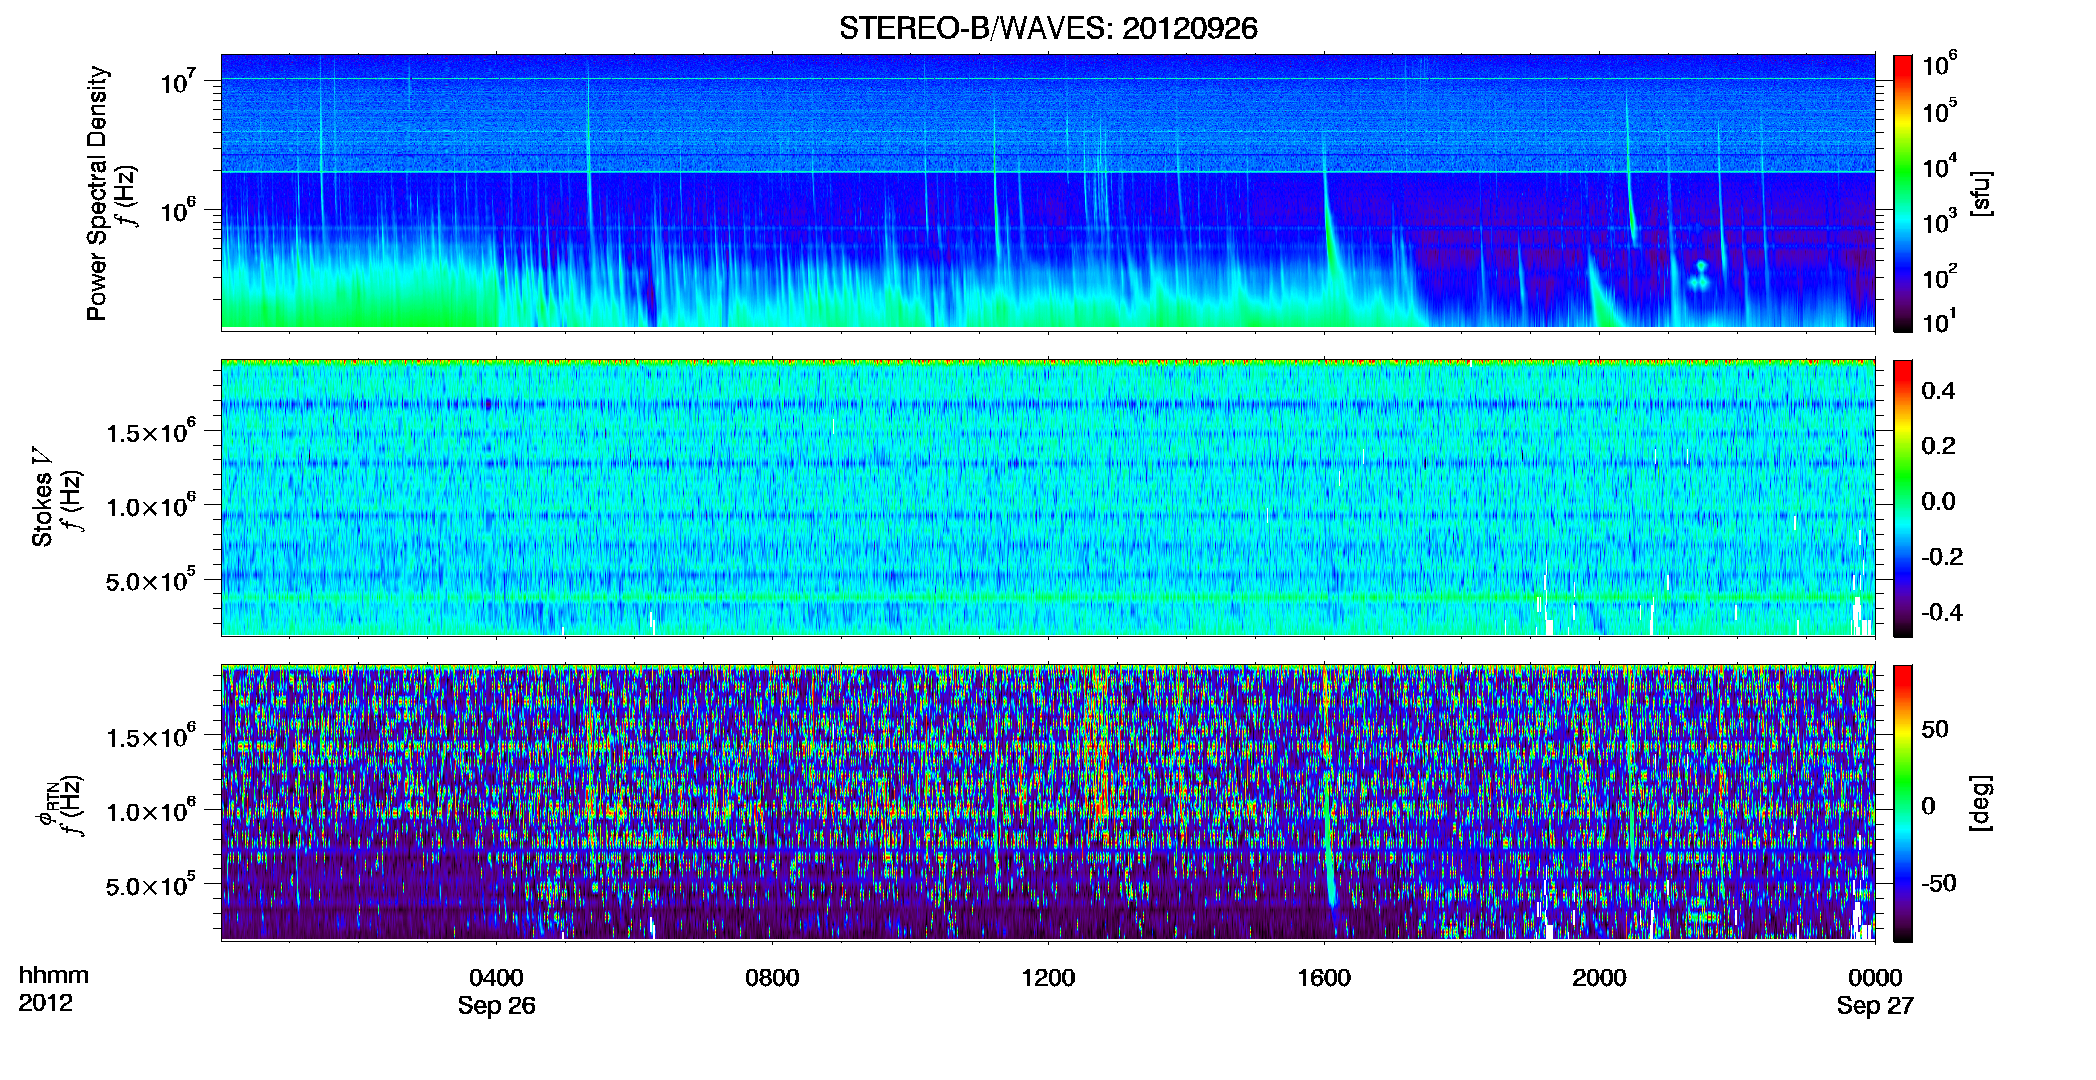Click the 2000 time axis label
The height and width of the screenshot is (1080, 2096).
click(x=1599, y=978)
